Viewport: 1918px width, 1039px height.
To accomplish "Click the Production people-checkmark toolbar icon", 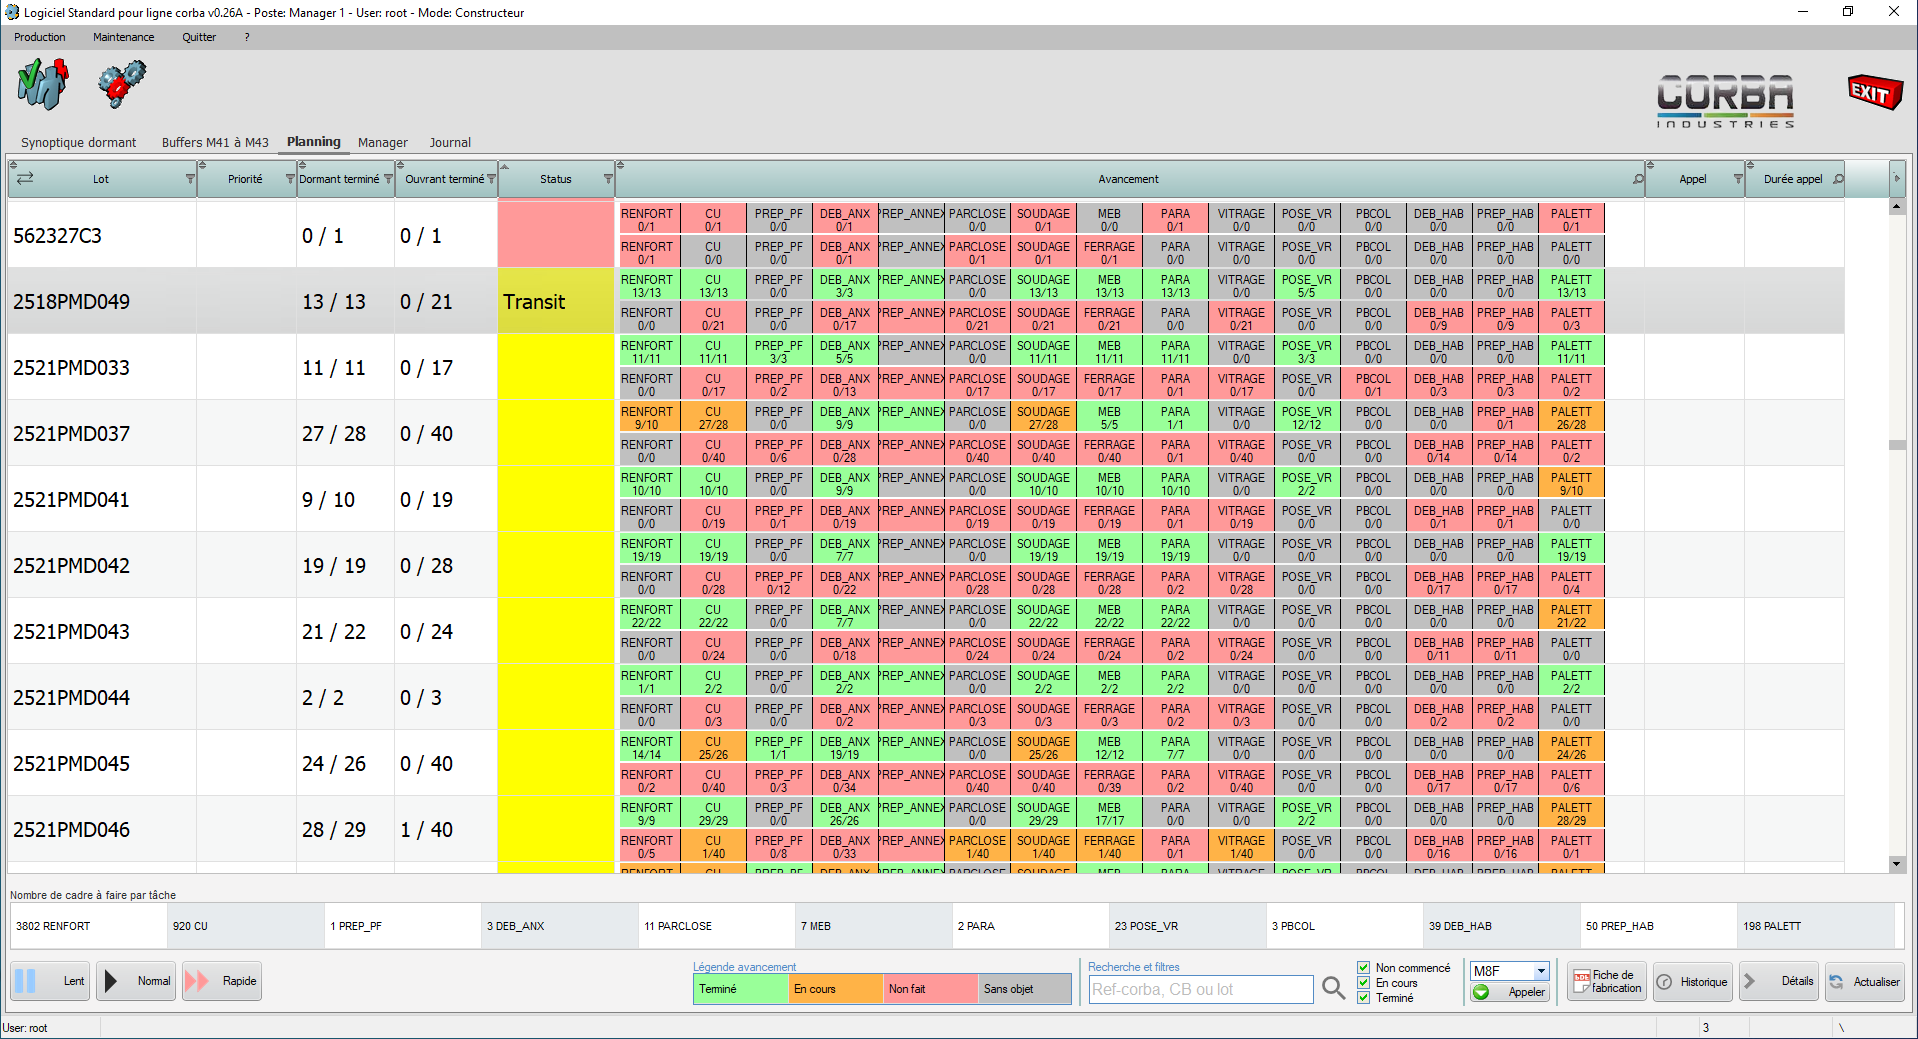I will 42,84.
